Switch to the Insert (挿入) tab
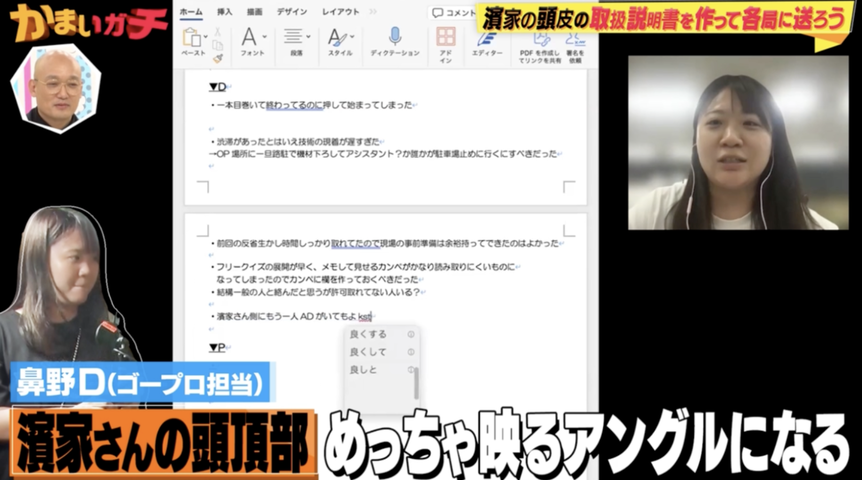Screen dimensions: 862x480 pyautogui.click(x=224, y=12)
